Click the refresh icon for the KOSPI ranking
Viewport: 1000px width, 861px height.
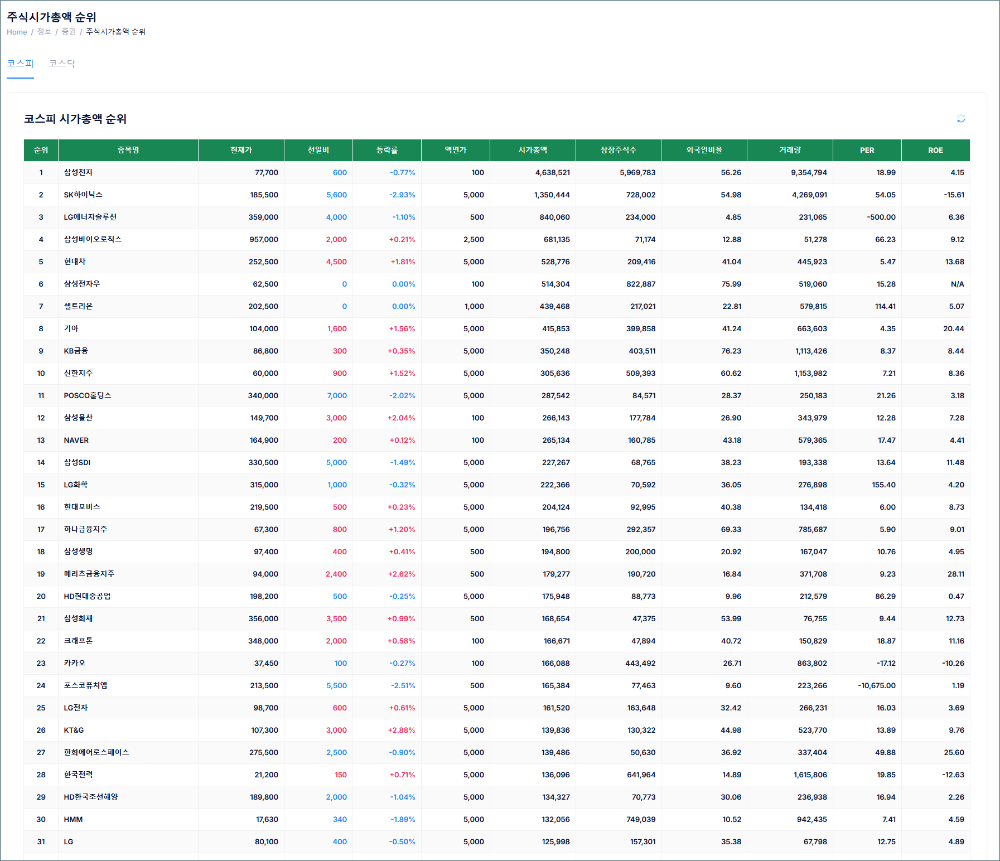tap(961, 119)
